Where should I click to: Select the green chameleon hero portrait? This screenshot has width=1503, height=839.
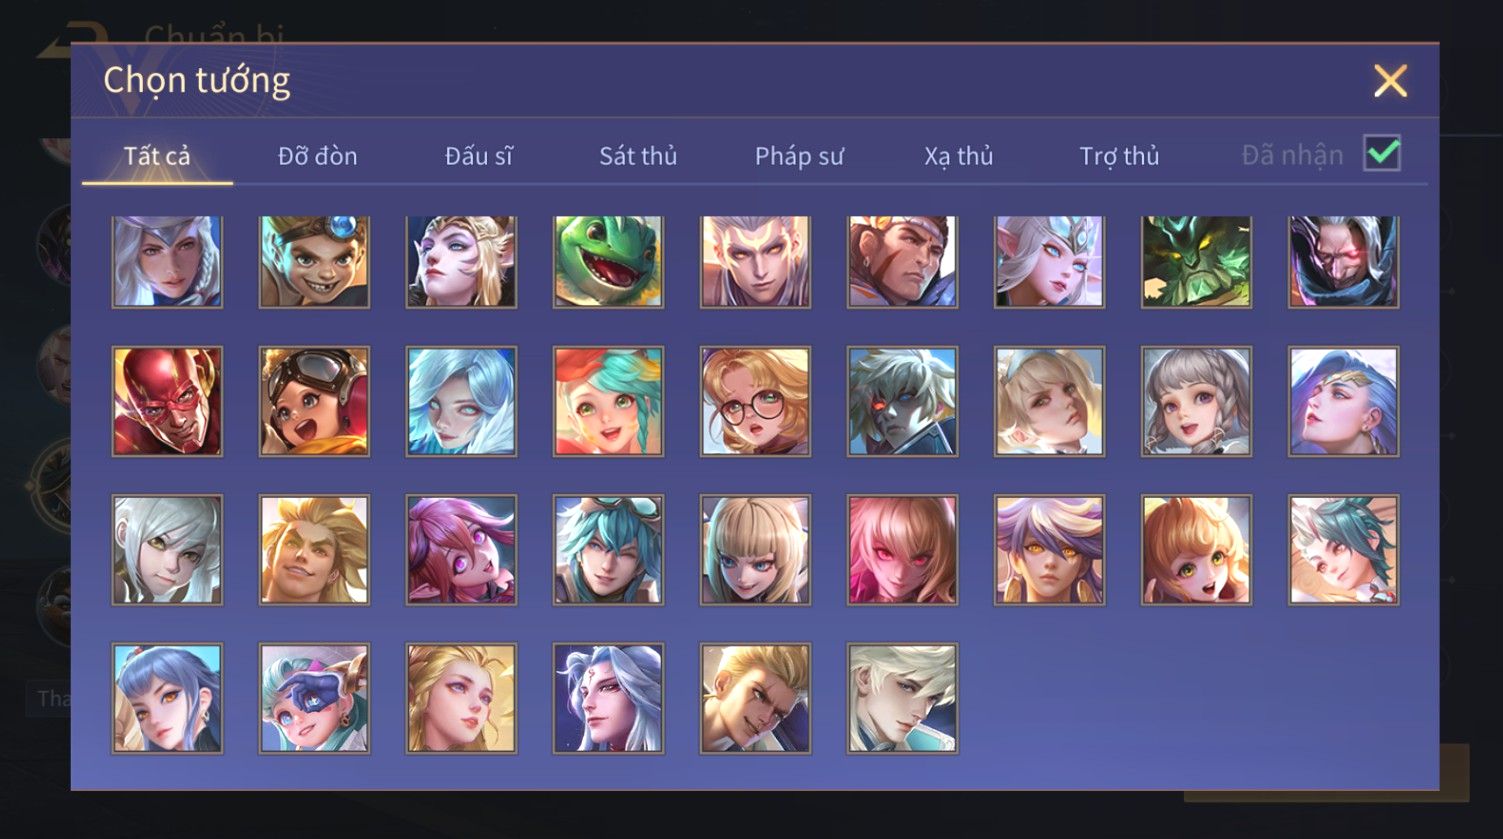[608, 261]
